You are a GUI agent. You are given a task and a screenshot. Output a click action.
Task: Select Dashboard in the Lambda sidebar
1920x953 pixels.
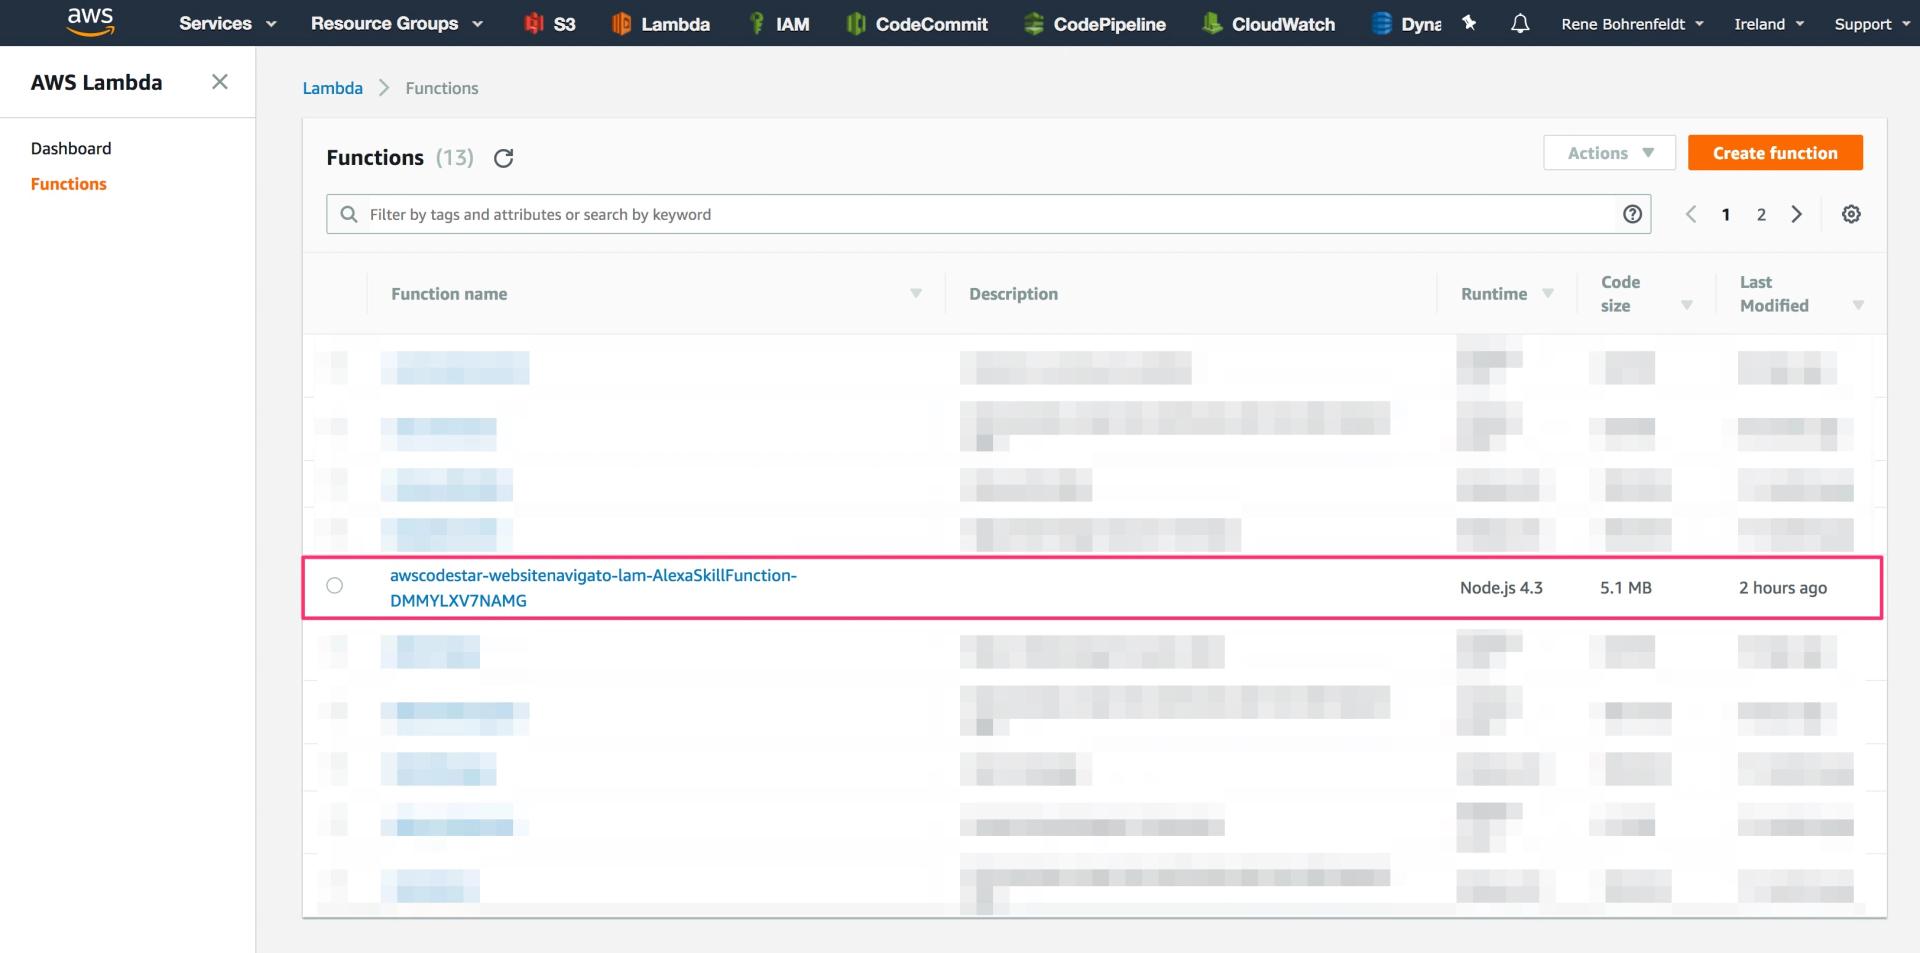(71, 148)
